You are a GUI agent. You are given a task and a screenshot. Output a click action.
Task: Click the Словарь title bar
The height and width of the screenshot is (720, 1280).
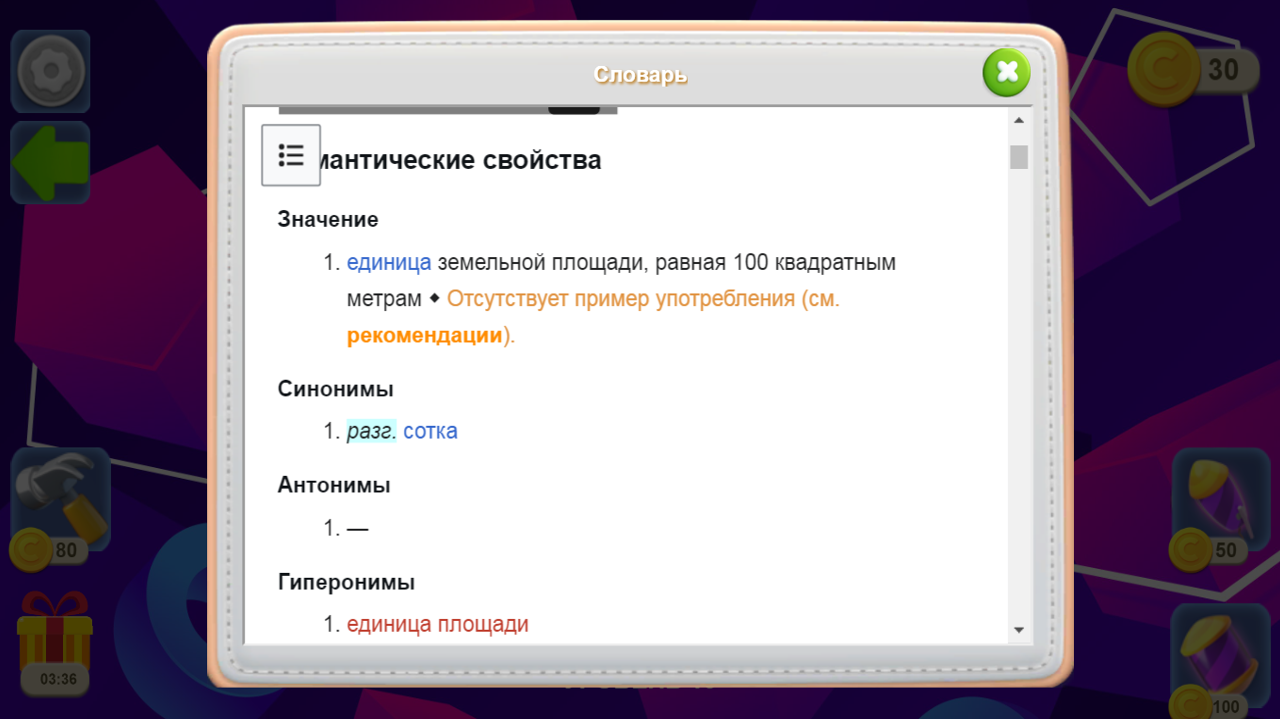pos(640,74)
